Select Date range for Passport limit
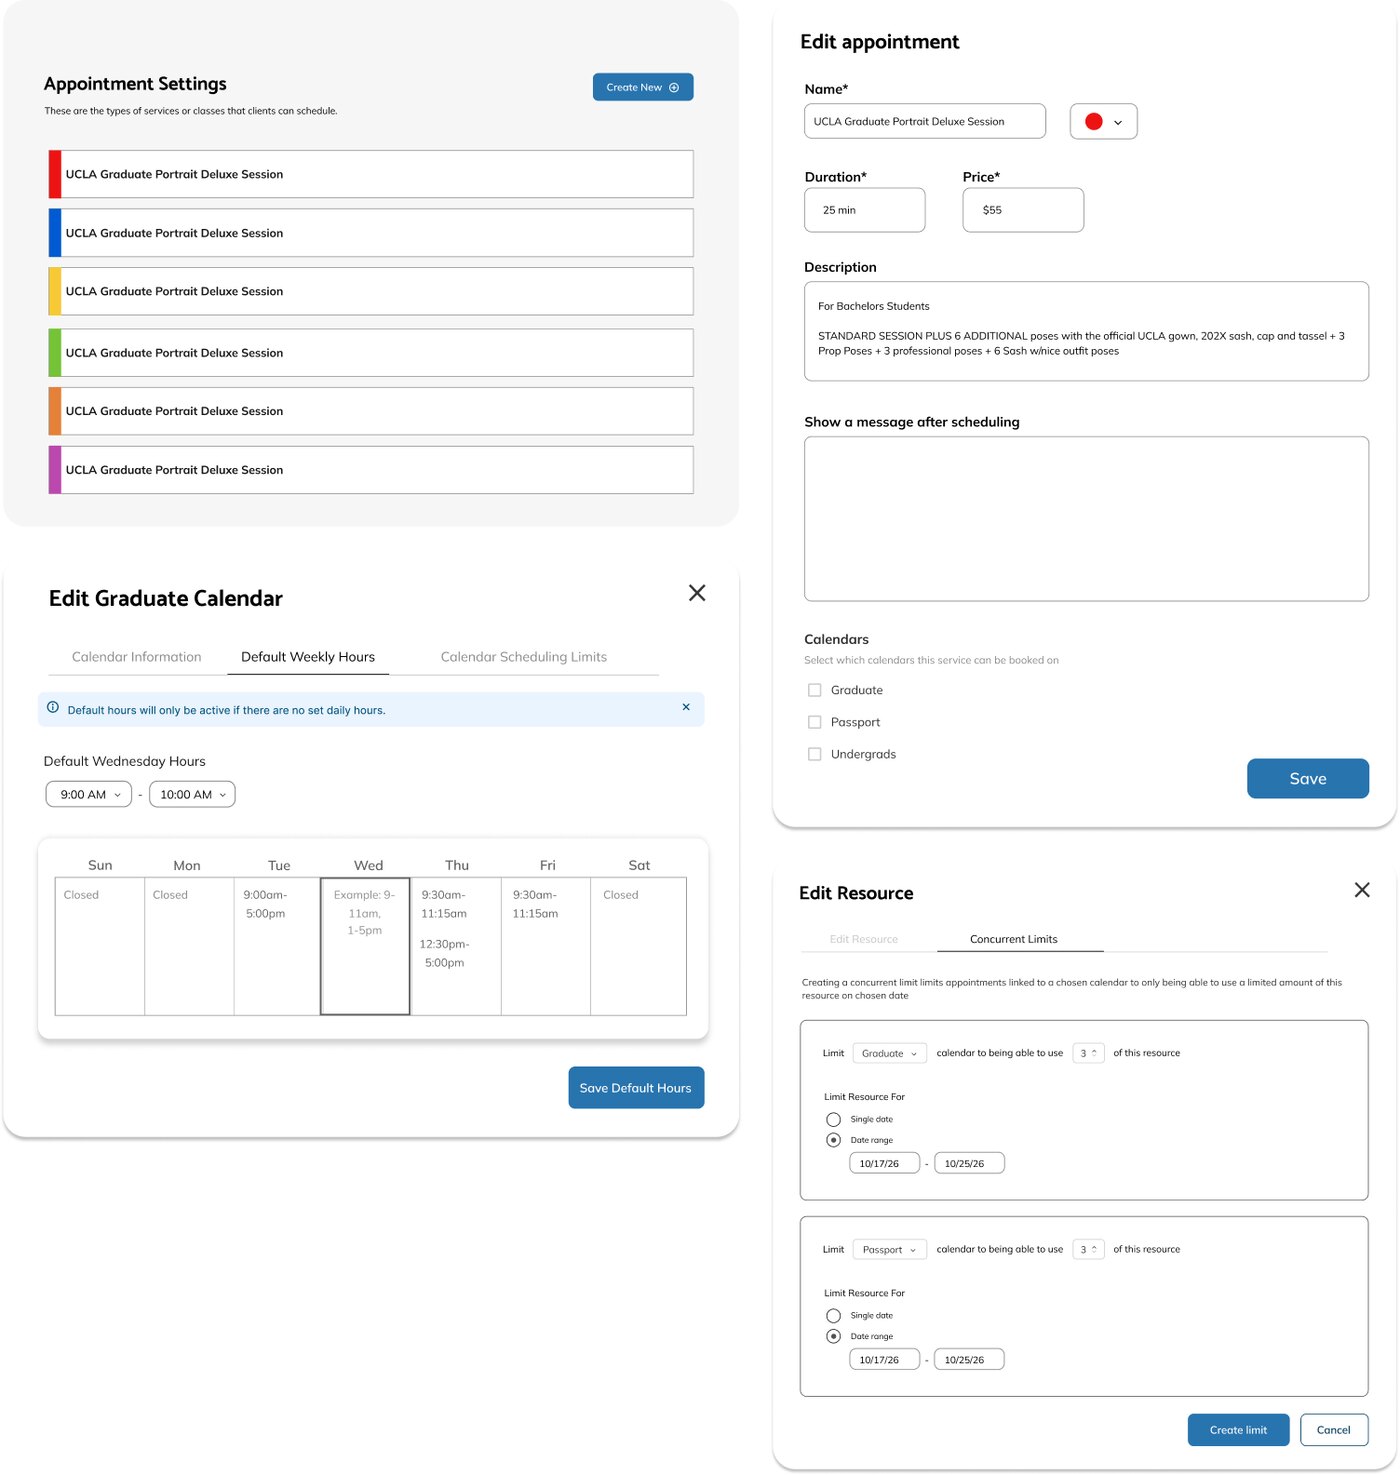This screenshot has width=1400, height=1475. point(833,1336)
